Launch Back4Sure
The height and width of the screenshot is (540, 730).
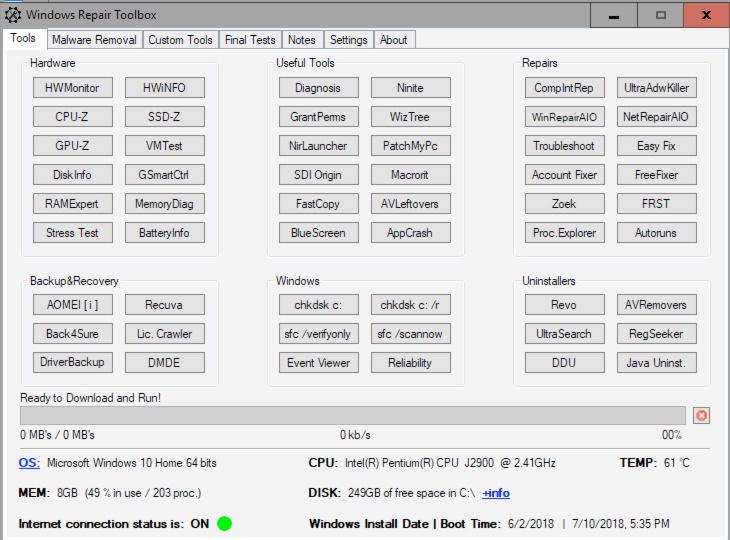[73, 333]
